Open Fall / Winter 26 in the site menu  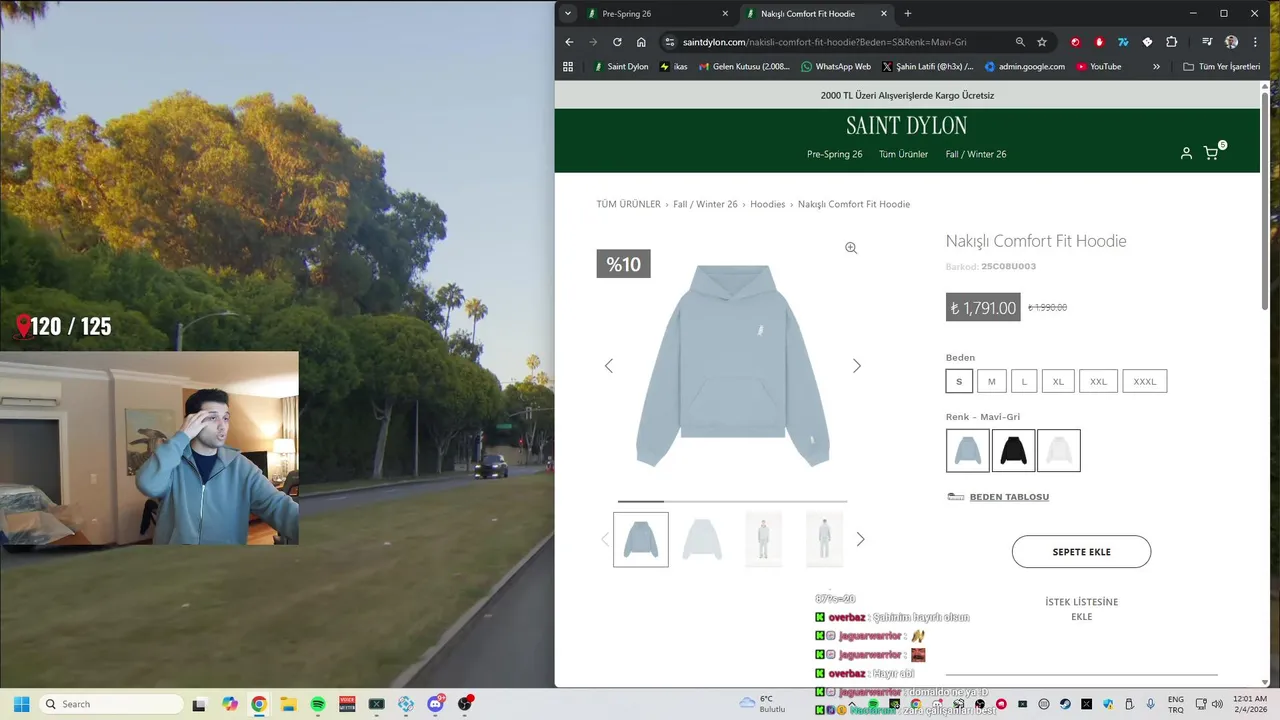tap(976, 154)
